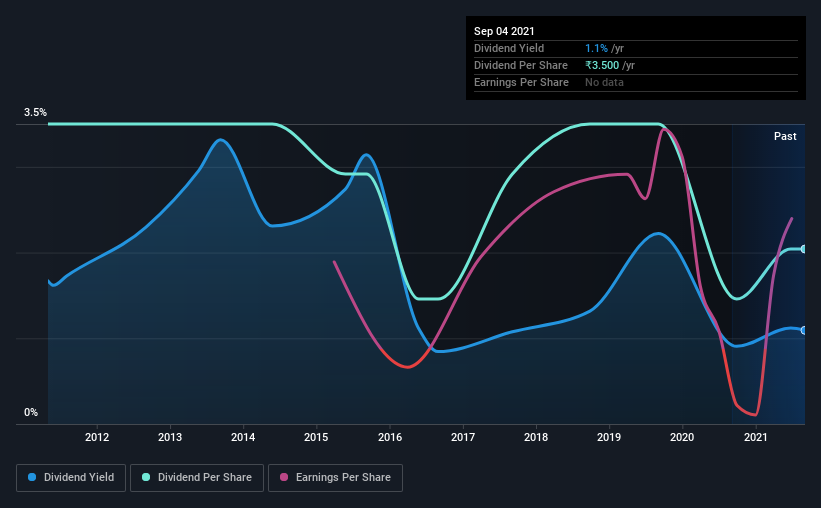This screenshot has height=508, width=821.
Task: Click the Dividend Yield endpoint marker
Action: click(803, 330)
